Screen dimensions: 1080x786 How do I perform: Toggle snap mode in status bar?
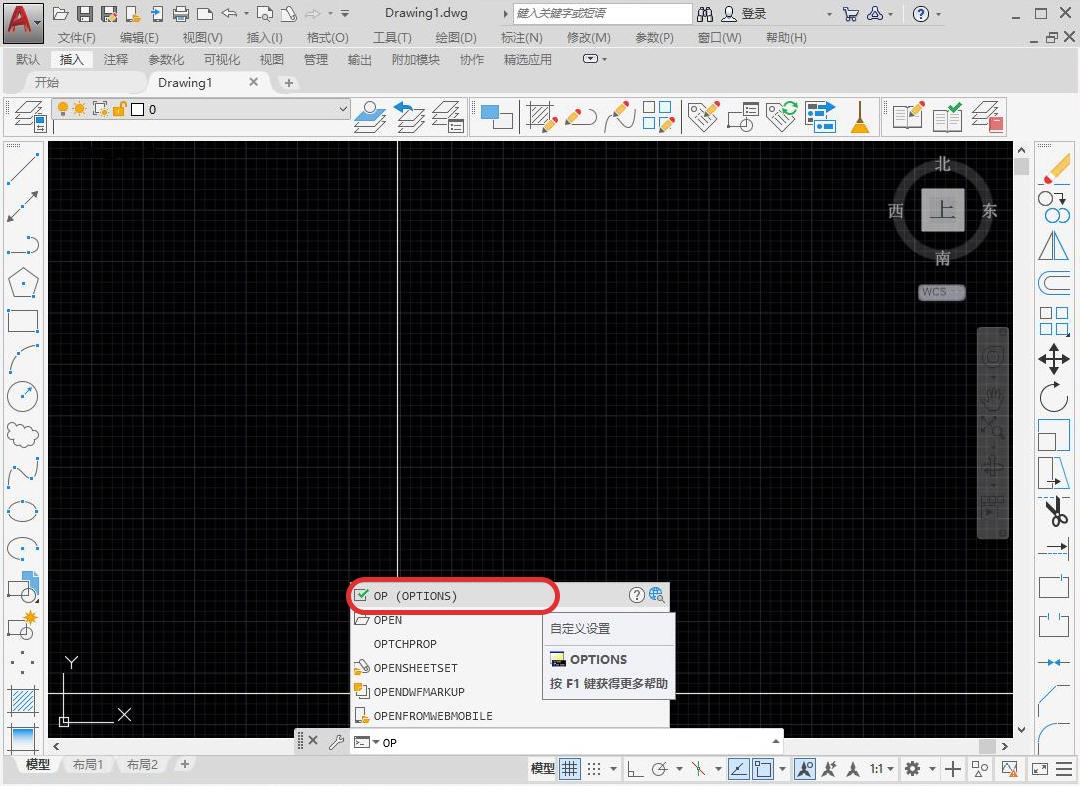click(594, 769)
